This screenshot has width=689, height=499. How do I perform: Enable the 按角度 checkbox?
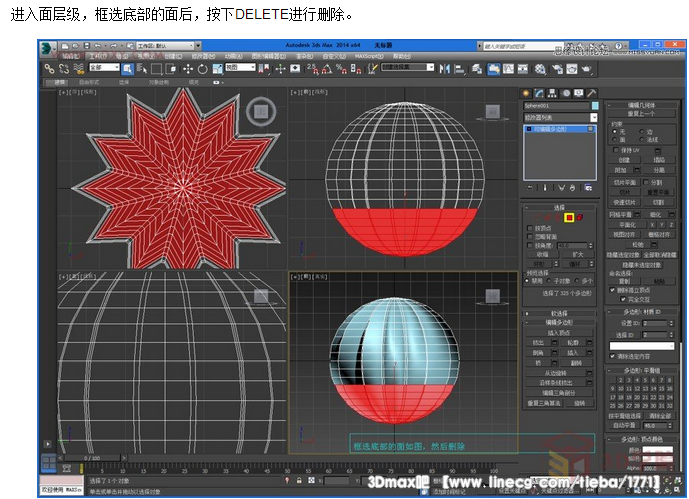(x=529, y=245)
